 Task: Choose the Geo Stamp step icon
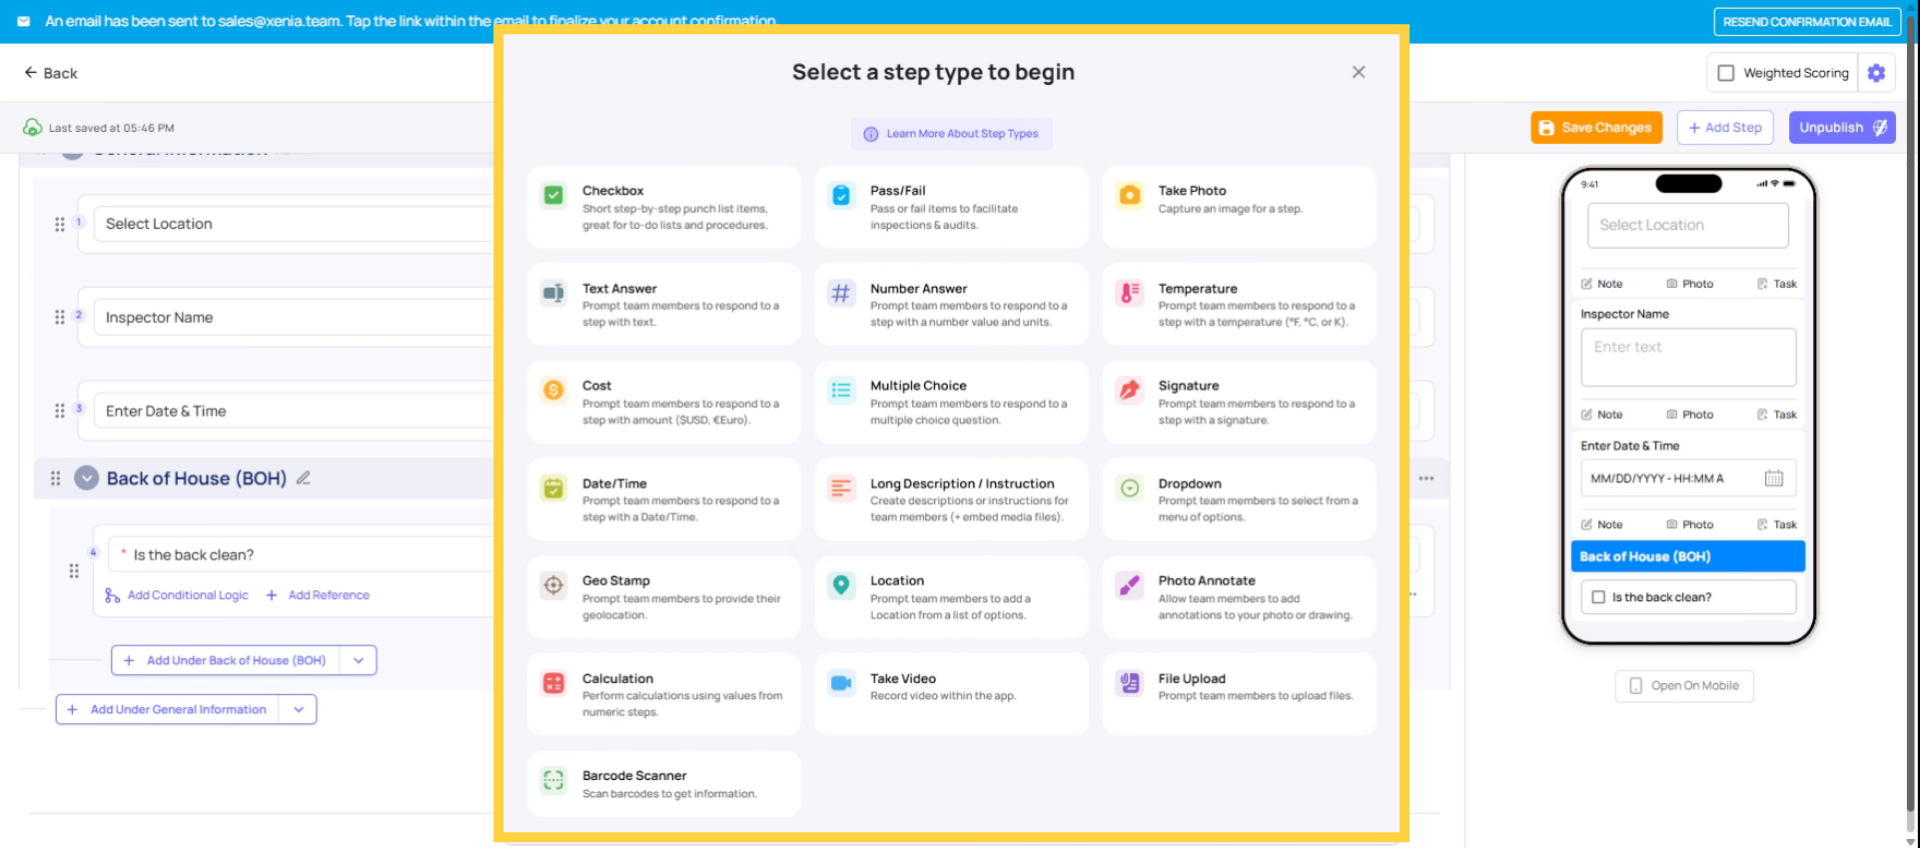[x=553, y=585]
